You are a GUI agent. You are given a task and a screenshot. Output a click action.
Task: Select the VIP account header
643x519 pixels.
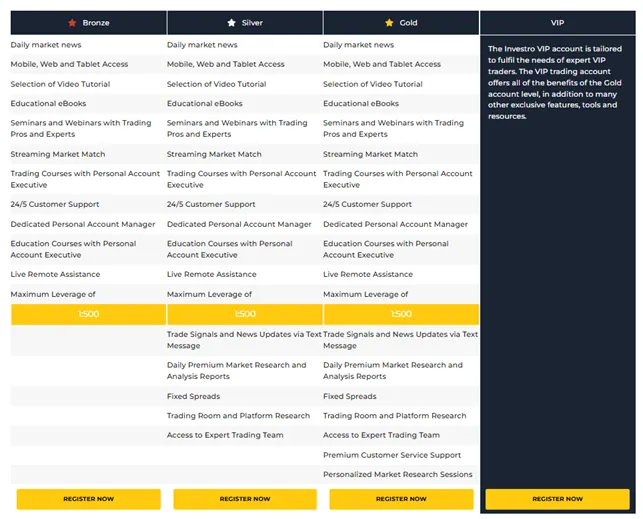coord(557,22)
